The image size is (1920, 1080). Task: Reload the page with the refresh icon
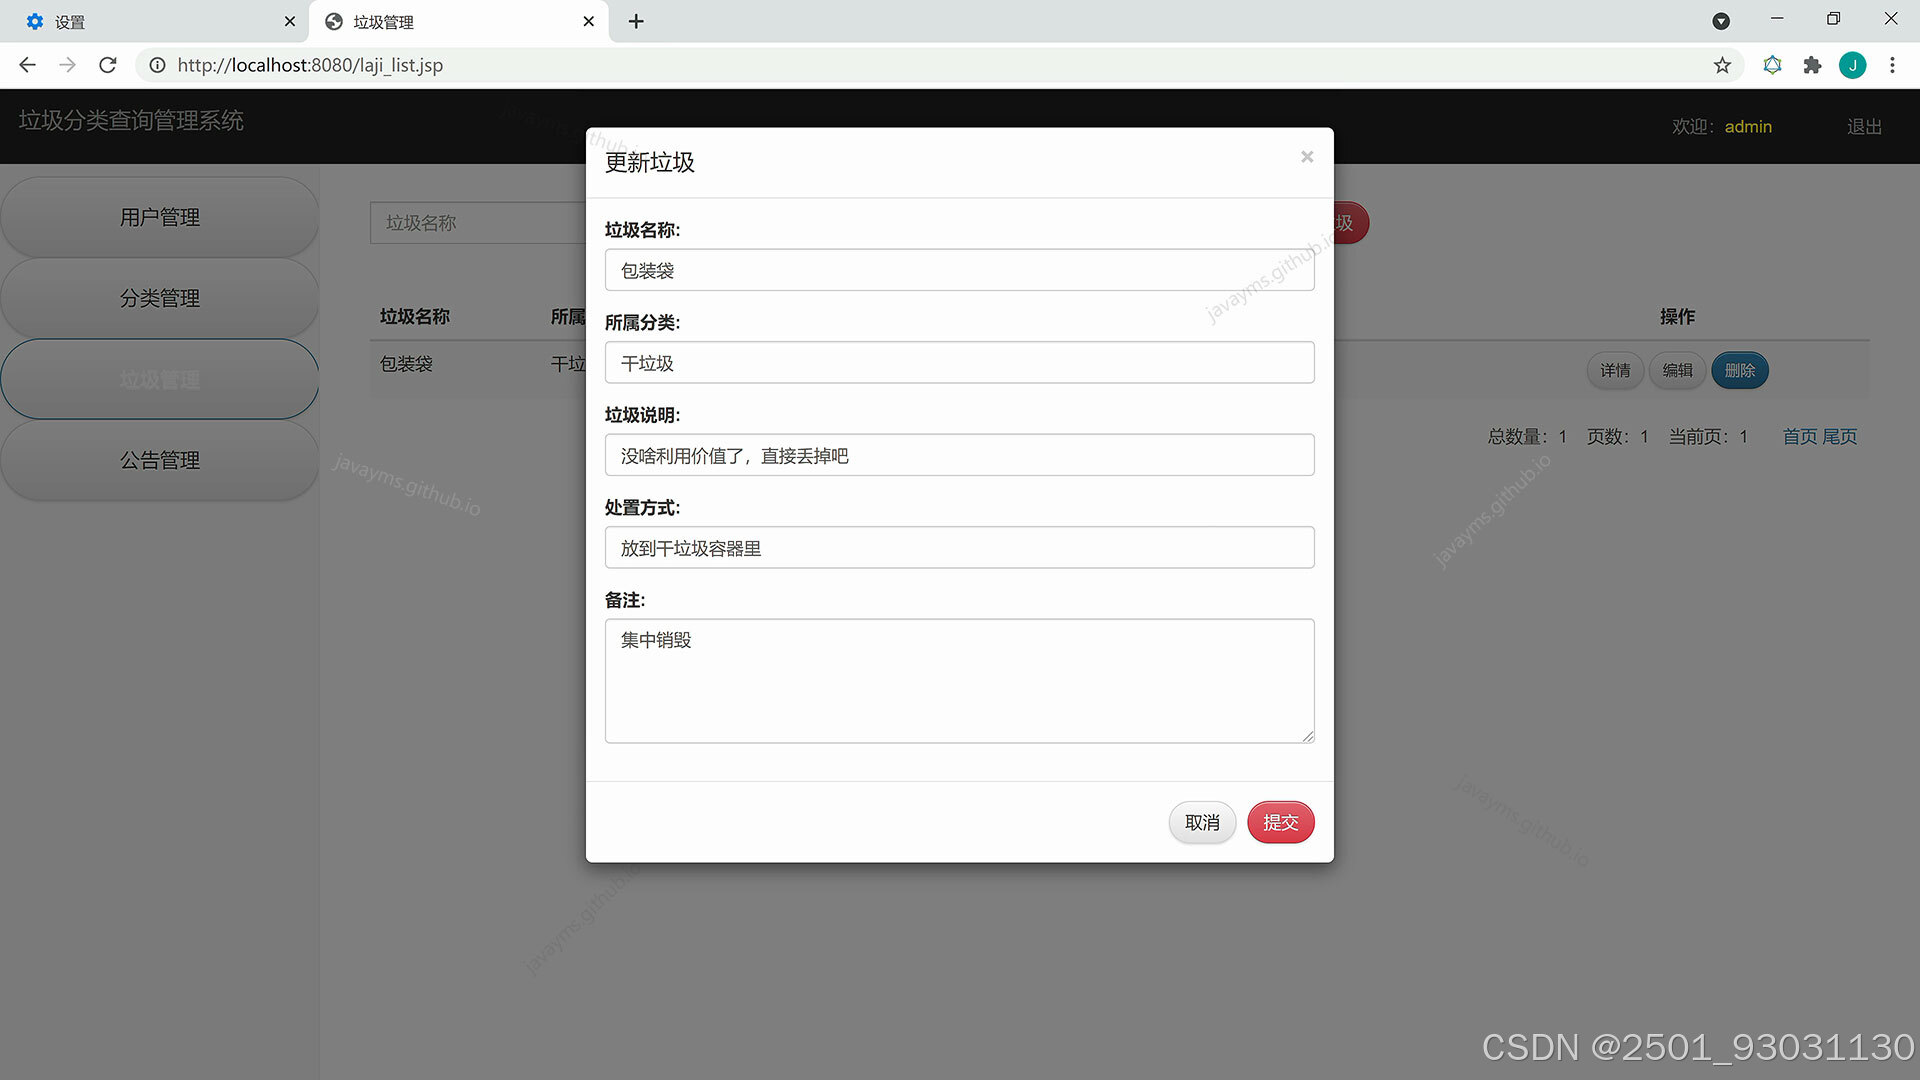(x=108, y=65)
